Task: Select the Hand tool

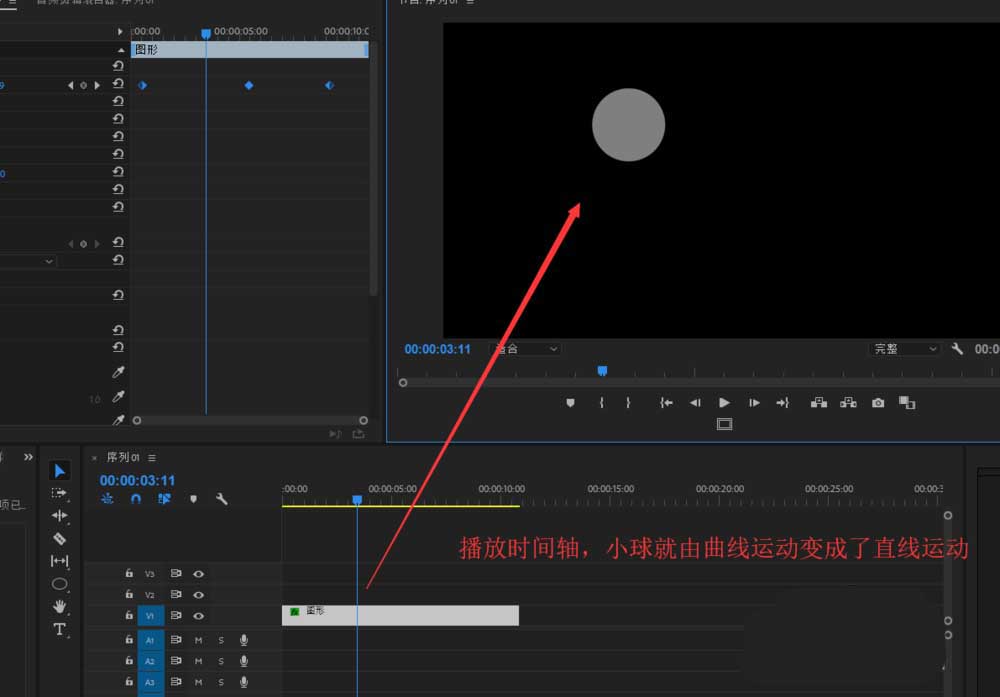Action: (60, 606)
